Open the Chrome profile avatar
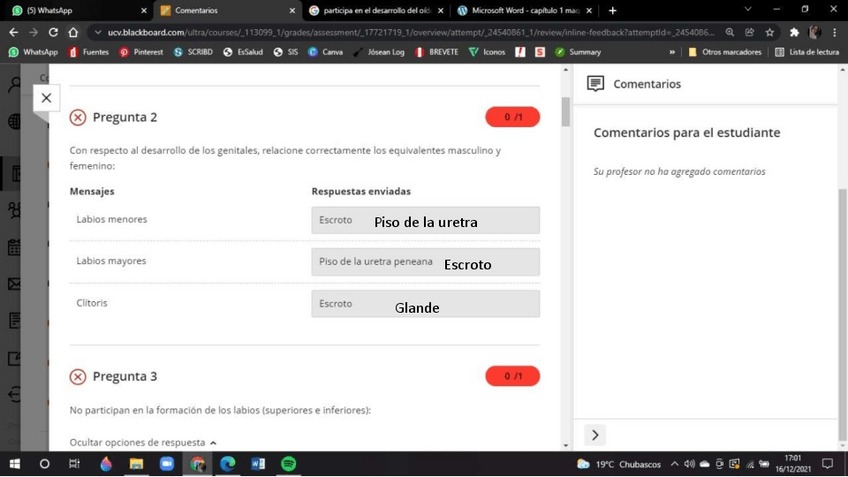Image resolution: width=848 pixels, height=477 pixels. pyautogui.click(x=814, y=32)
